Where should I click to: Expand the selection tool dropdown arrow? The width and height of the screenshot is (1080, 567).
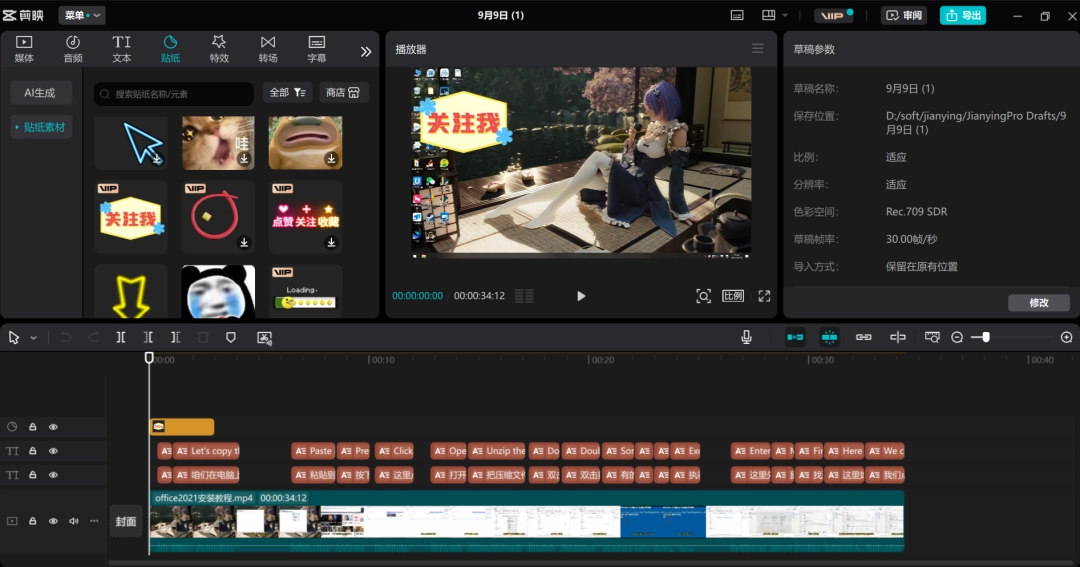33,338
